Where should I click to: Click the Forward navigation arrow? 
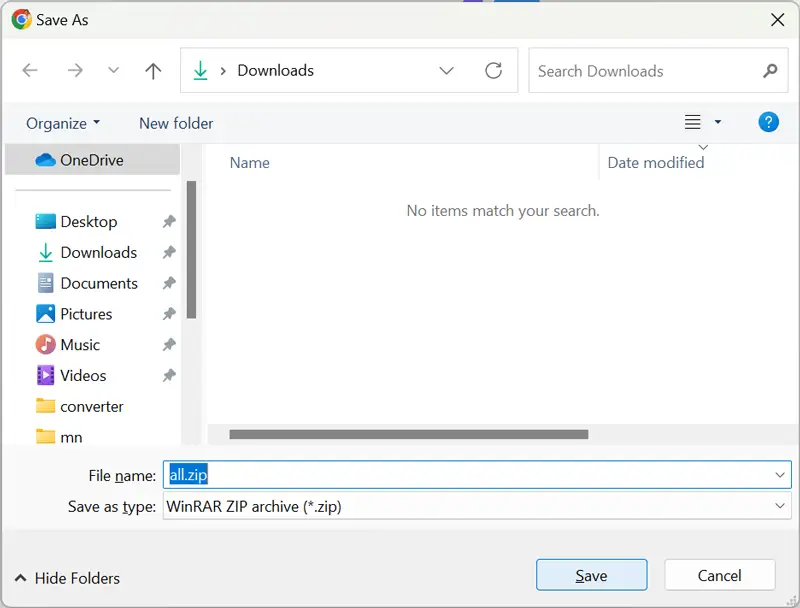point(75,71)
